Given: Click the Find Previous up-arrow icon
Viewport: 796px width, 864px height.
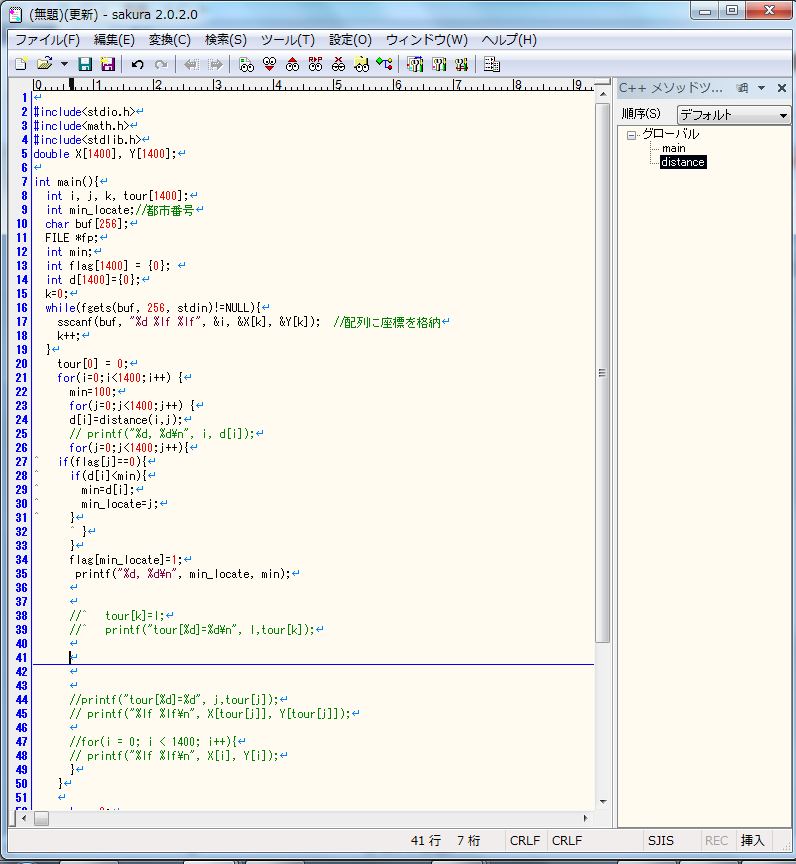Looking at the screenshot, I should (x=292, y=64).
